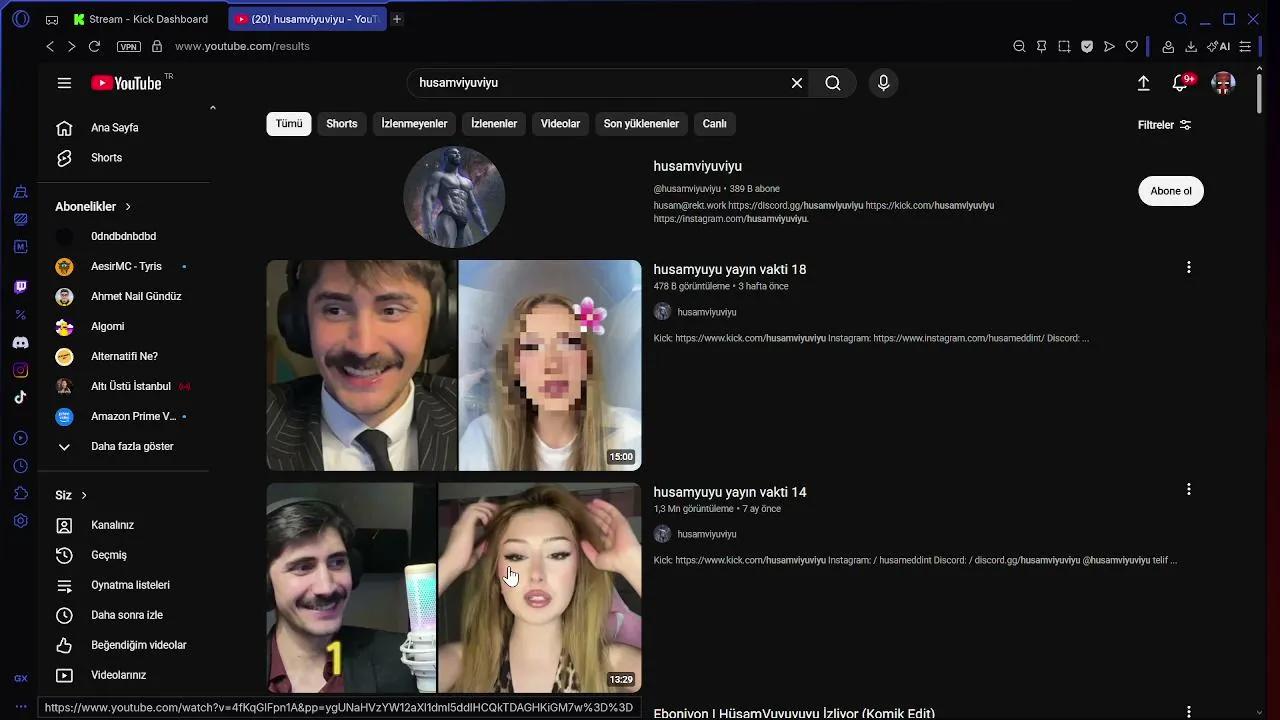Take a snapshot with the capture icon
Screen dimensions: 1280x720
click(1064, 46)
